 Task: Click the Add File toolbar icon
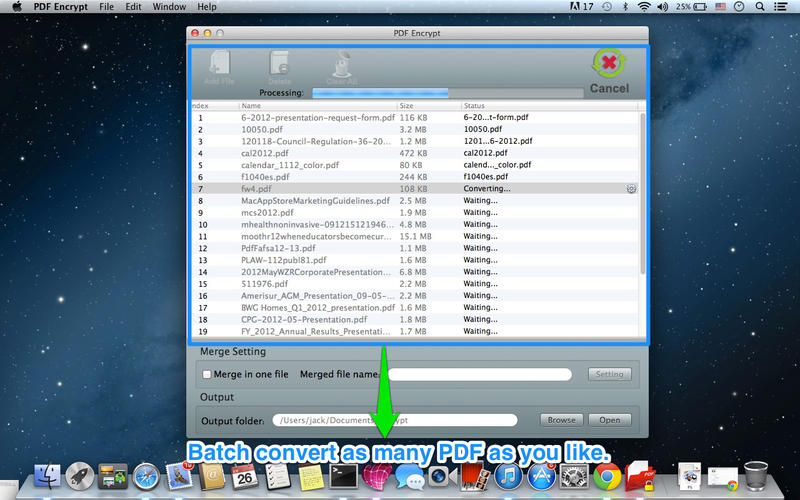click(x=220, y=63)
